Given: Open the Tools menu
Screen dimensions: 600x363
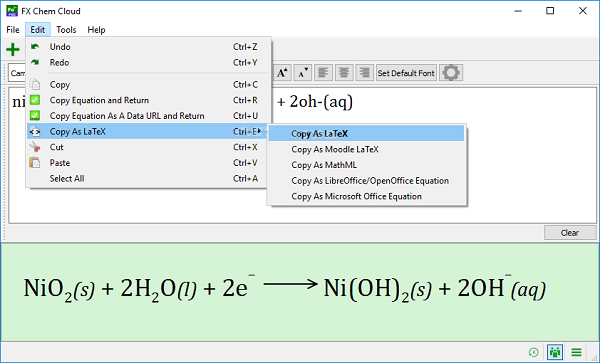Looking at the screenshot, I should pyautogui.click(x=66, y=29).
